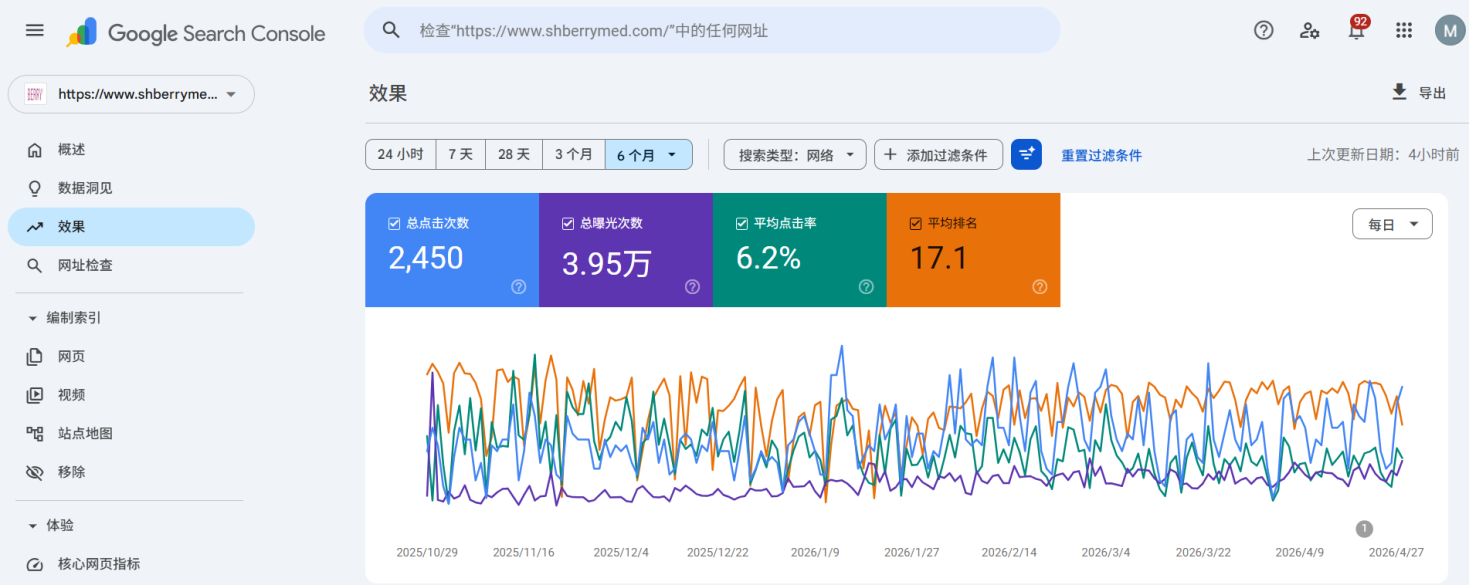
Task: Click the chart annotation marker 1
Action: [1364, 529]
